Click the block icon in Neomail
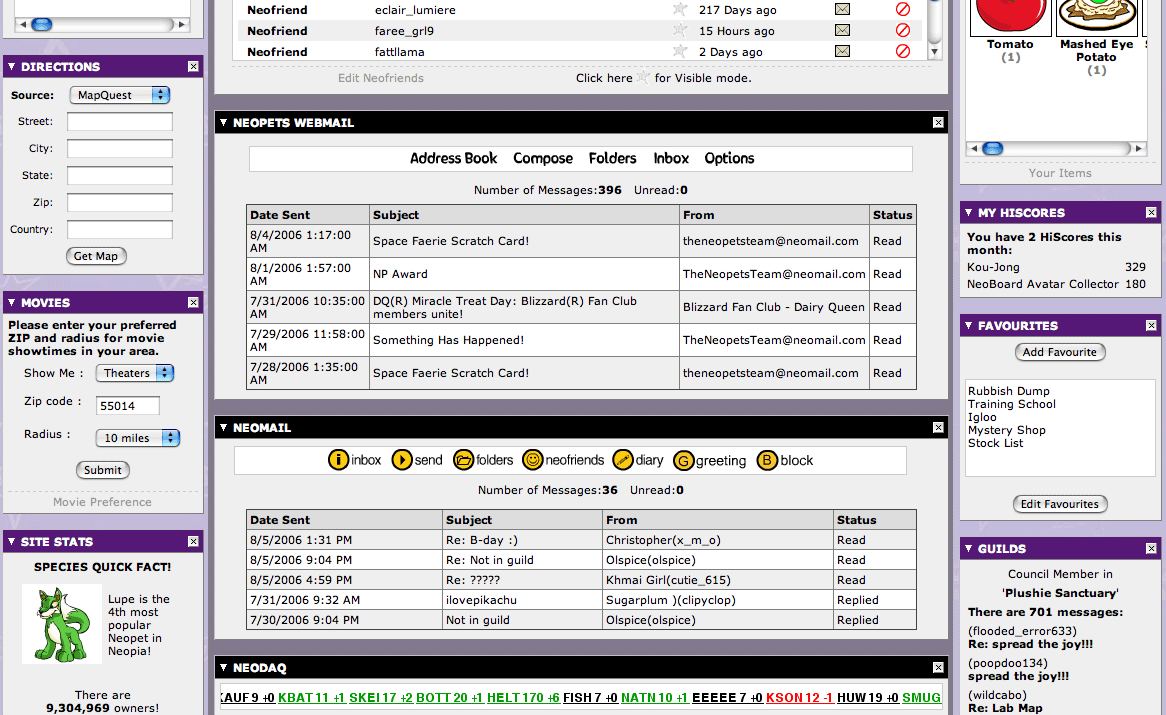The height and width of the screenshot is (715, 1166). pyautogui.click(x=767, y=460)
